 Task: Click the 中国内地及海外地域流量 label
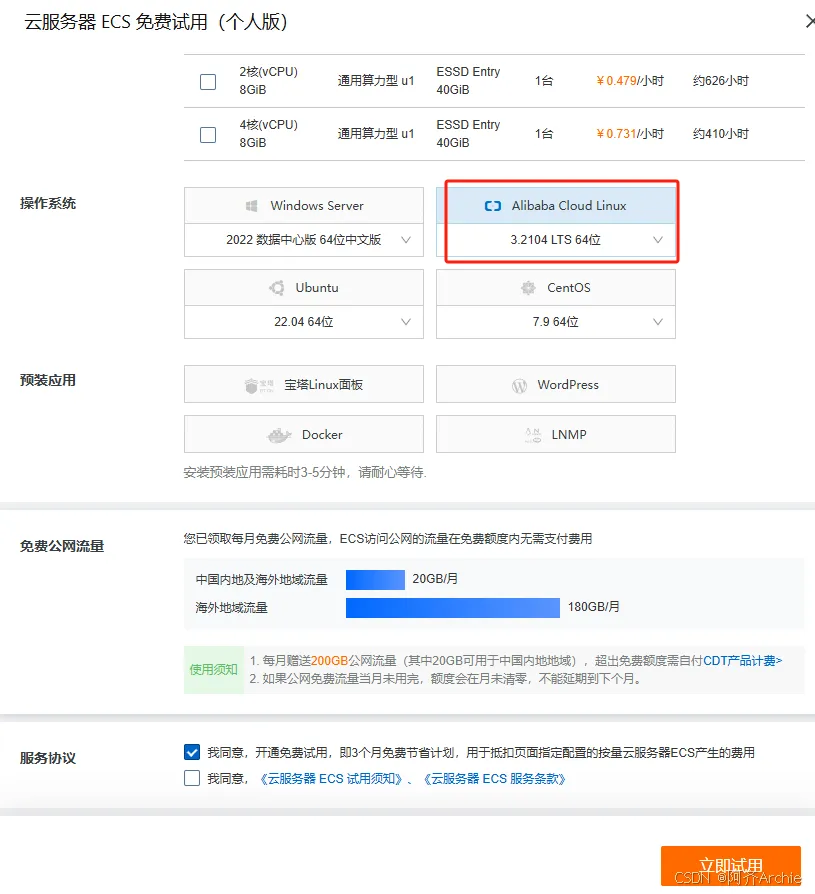pos(262,580)
